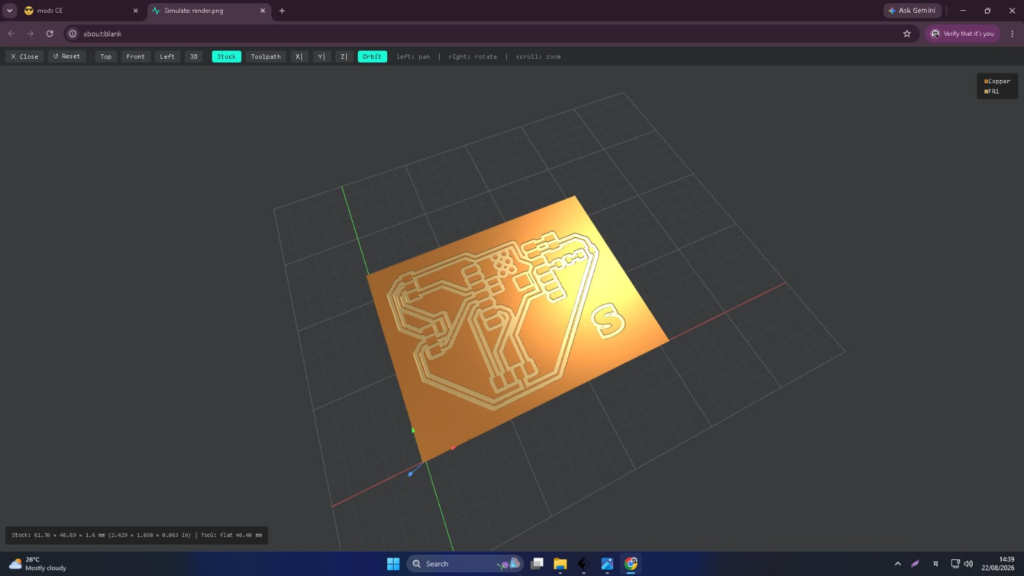The image size is (1024, 576).
Task: Open Task View from taskbar
Action: (x=537, y=564)
